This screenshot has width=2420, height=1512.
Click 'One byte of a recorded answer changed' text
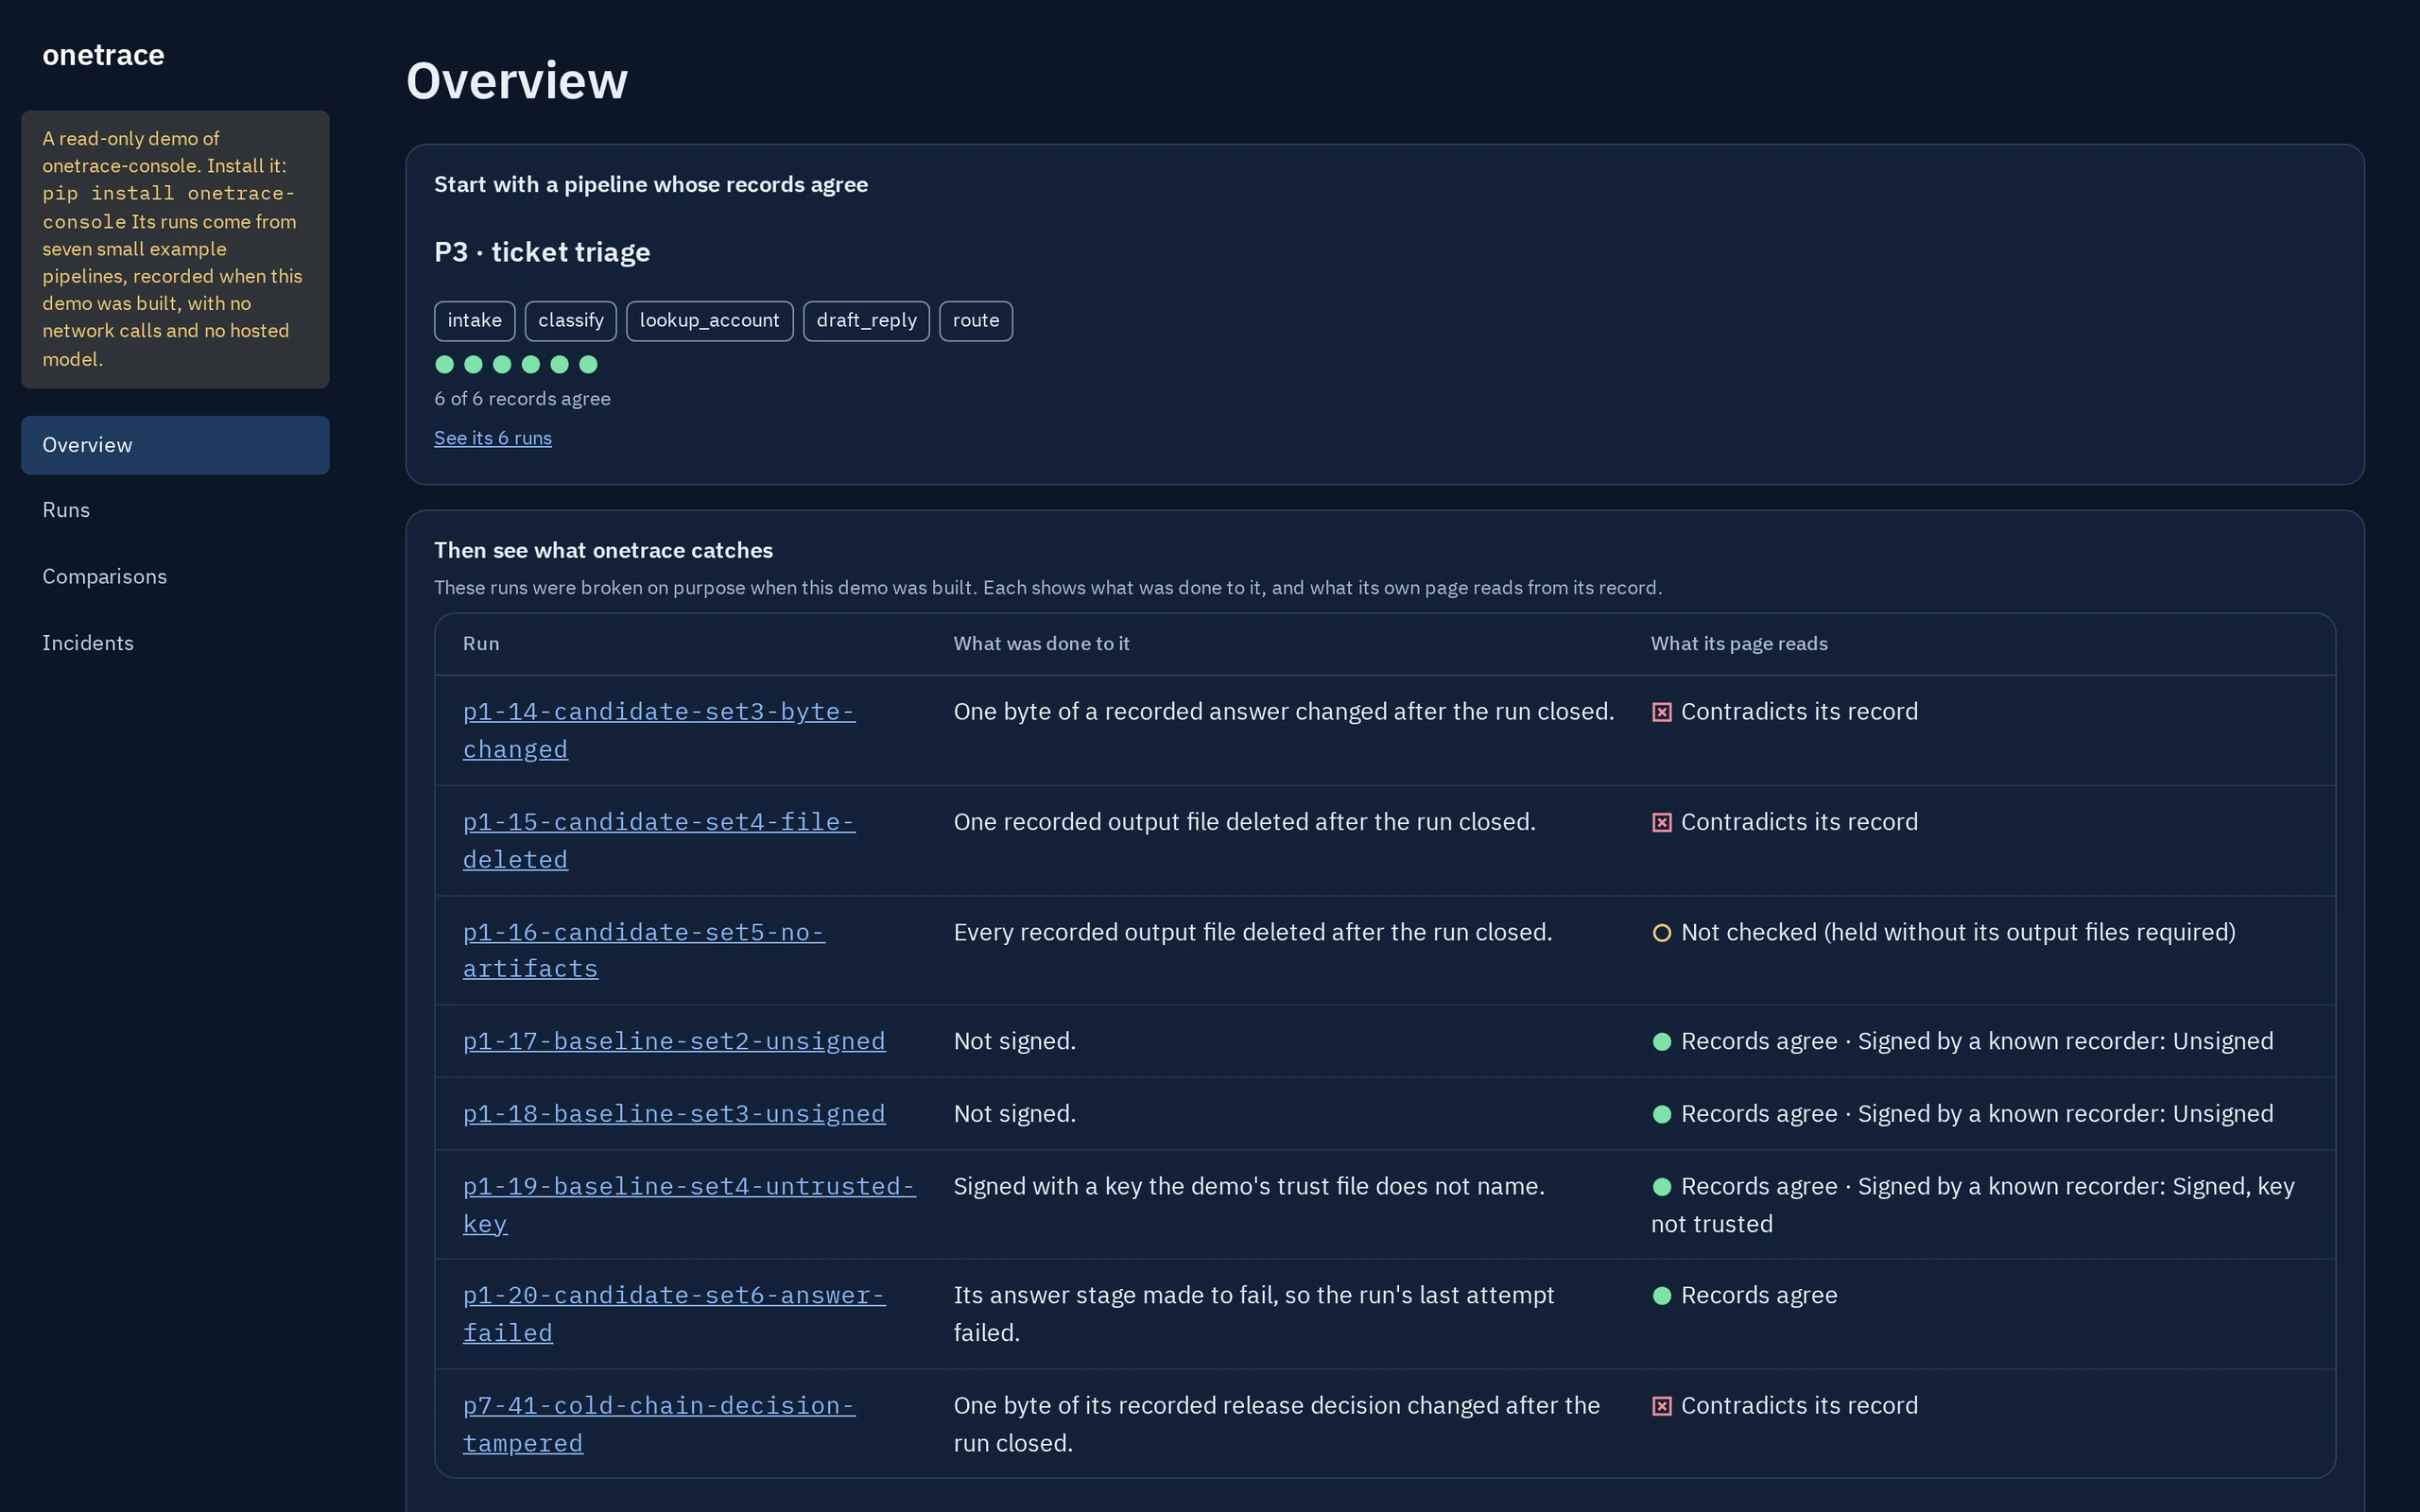(1284, 712)
